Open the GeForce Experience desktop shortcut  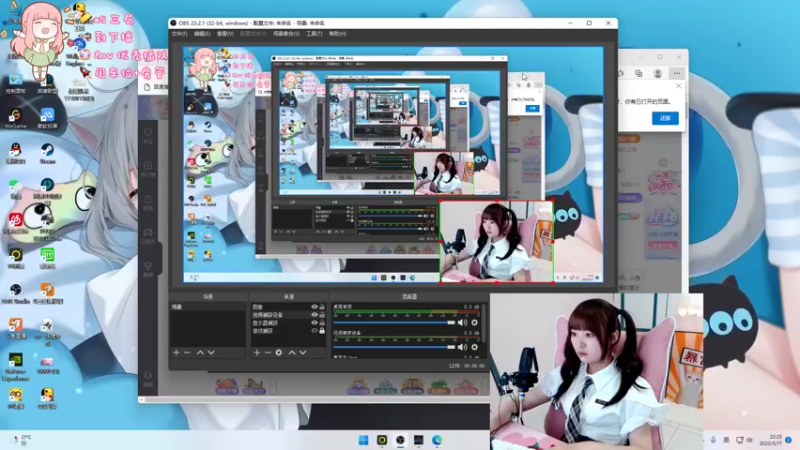click(15, 367)
